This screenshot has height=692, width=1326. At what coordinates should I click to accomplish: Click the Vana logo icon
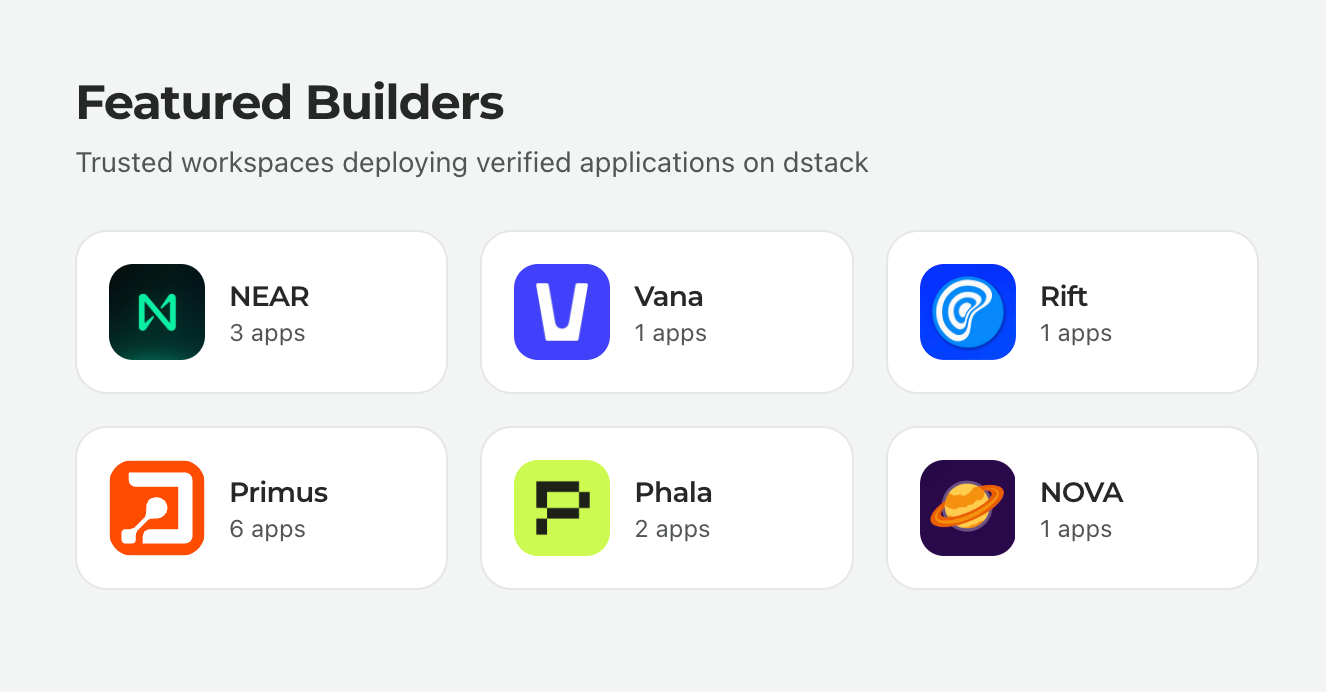pos(561,312)
